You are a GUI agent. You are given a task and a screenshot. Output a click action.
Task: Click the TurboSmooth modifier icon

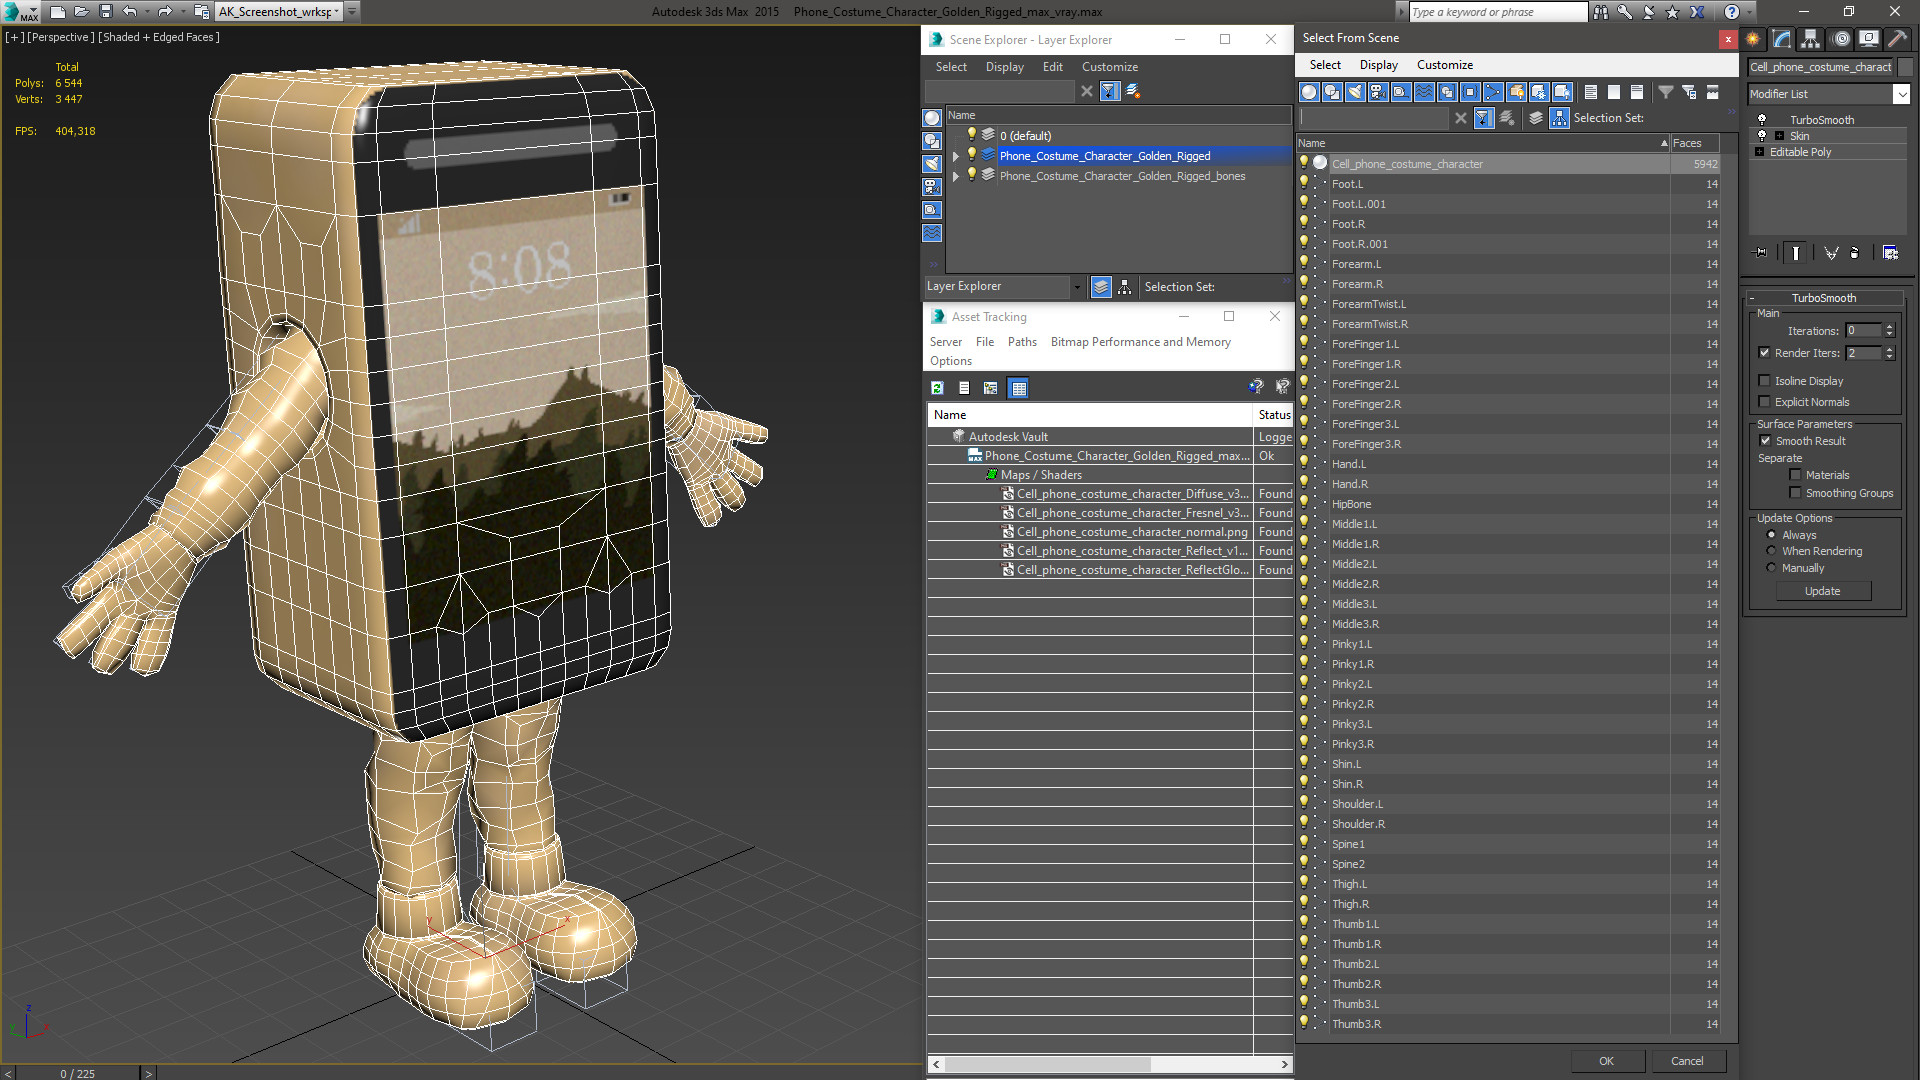click(1760, 119)
